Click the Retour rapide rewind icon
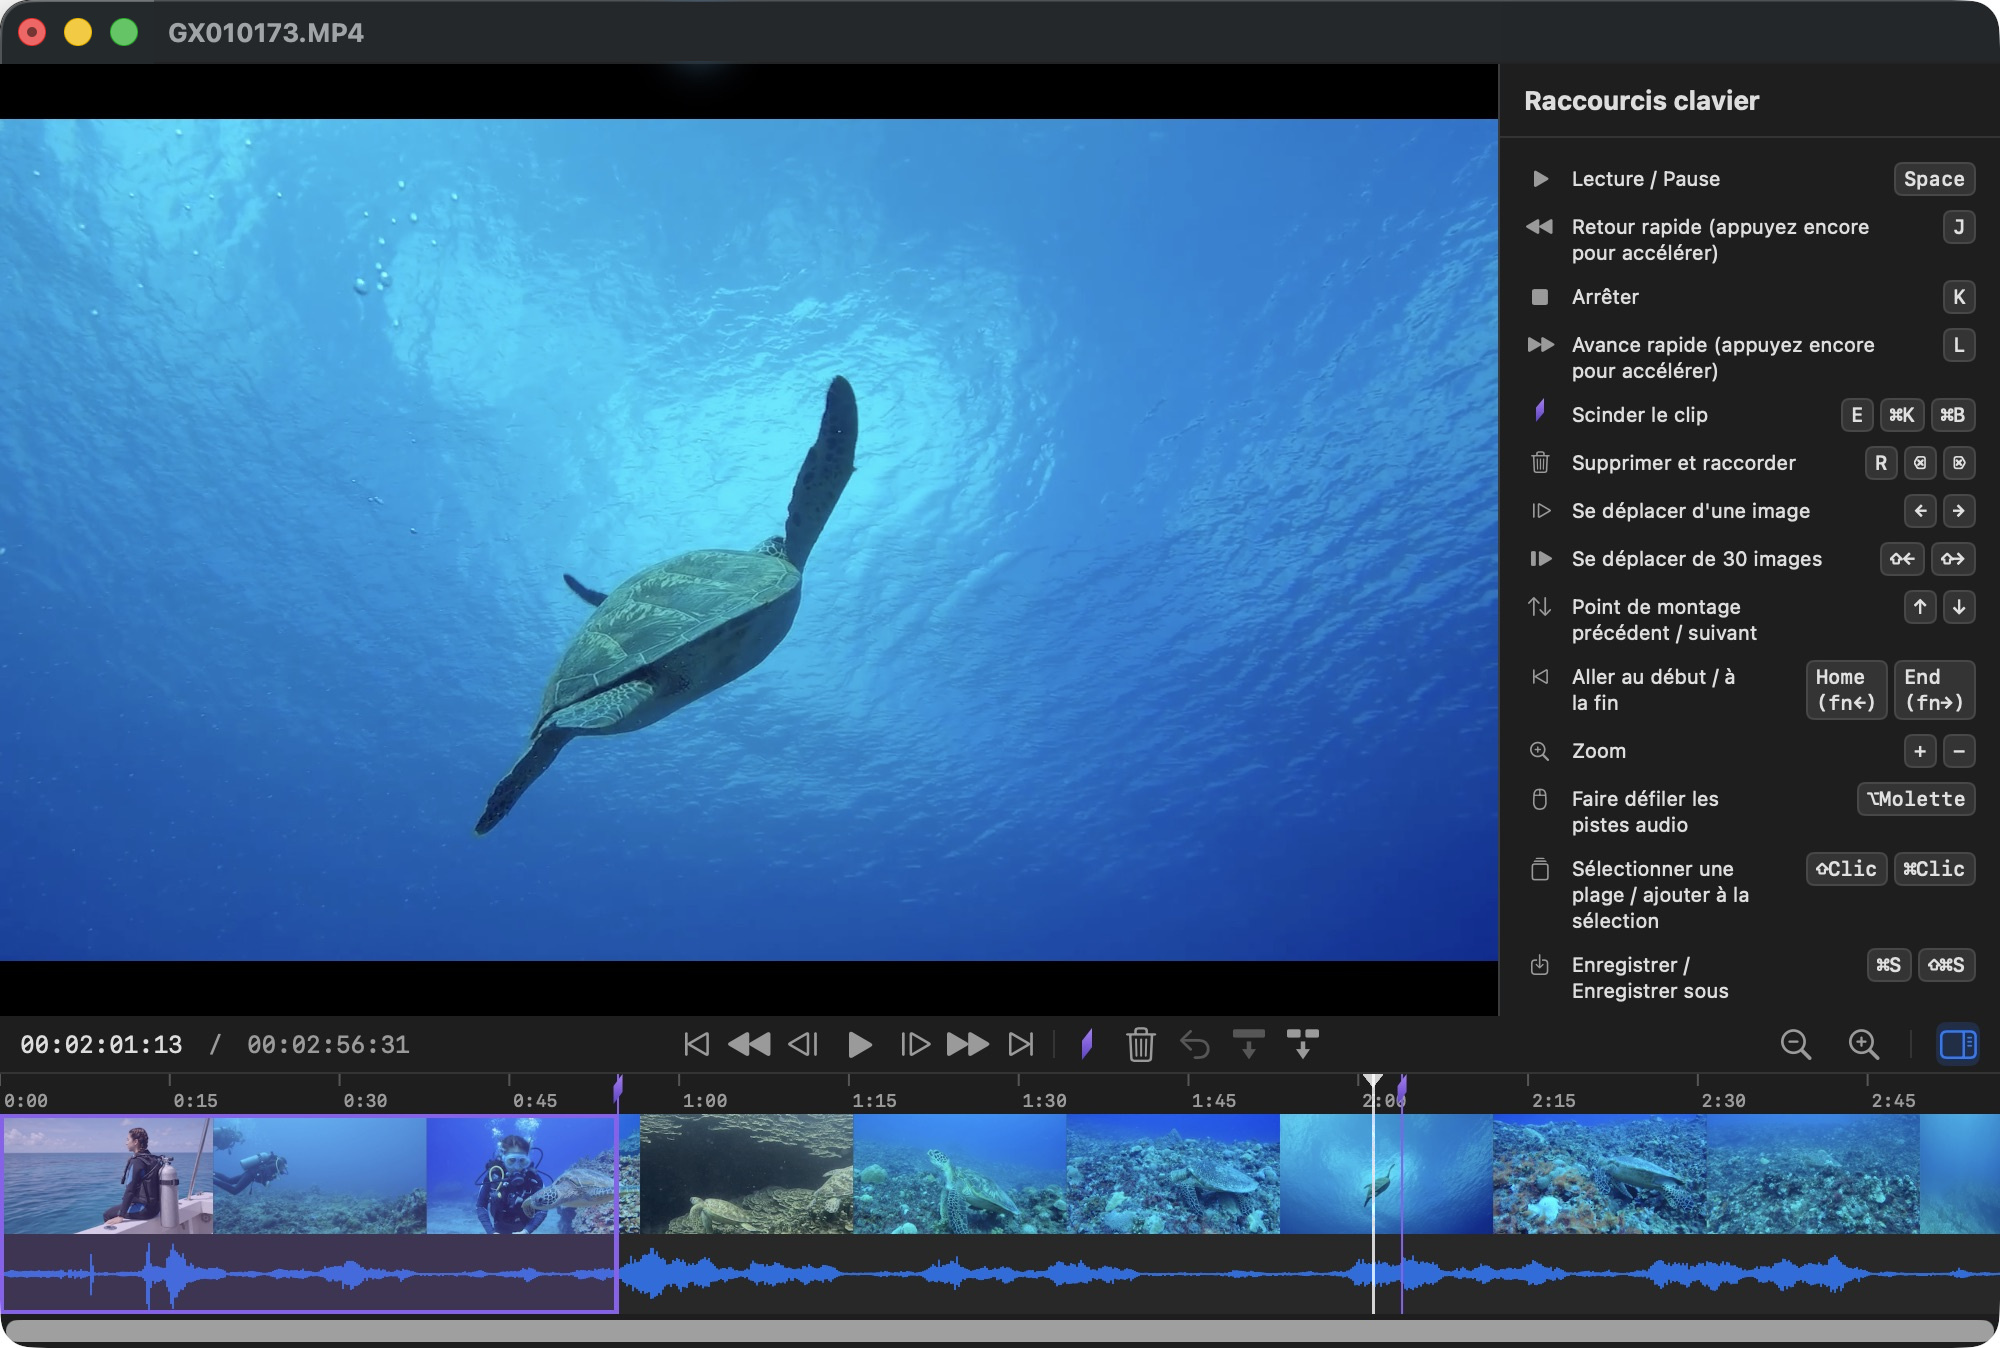 pos(1540,227)
